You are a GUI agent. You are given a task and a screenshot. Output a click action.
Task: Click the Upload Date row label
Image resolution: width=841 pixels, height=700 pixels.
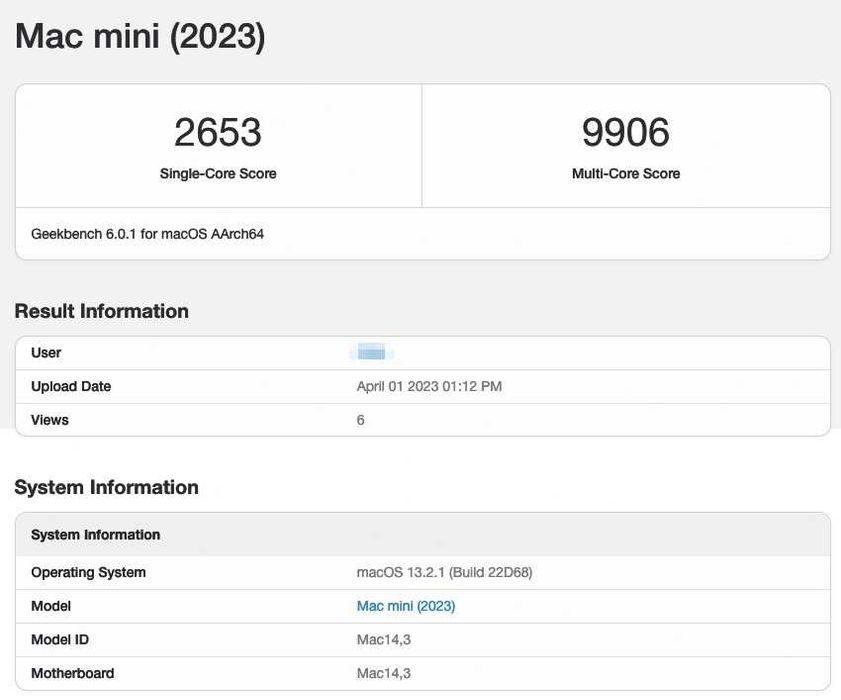pyautogui.click(x=71, y=386)
